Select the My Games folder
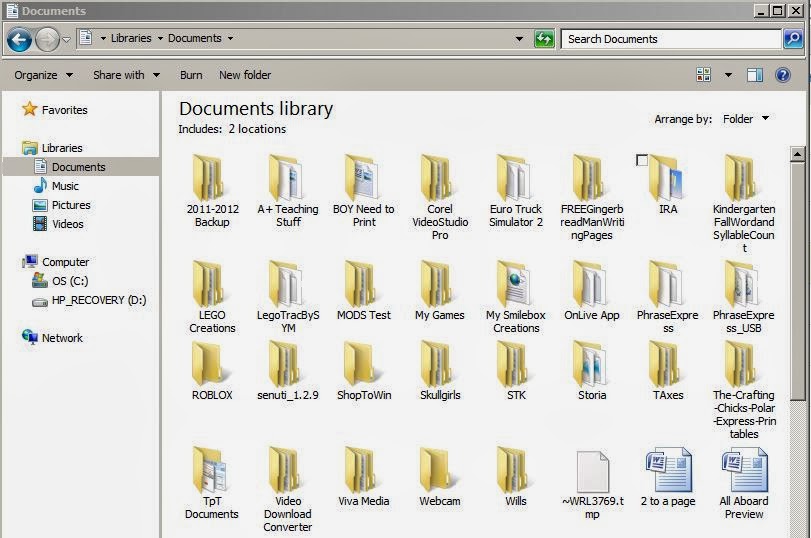The width and height of the screenshot is (811, 538). pyautogui.click(x=440, y=291)
